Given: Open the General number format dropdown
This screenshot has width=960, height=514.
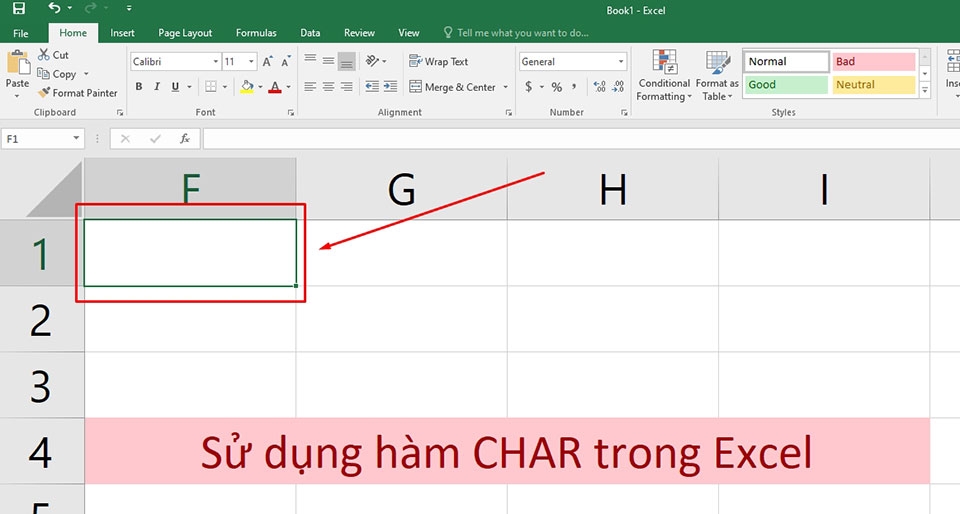Looking at the screenshot, I should tap(621, 62).
